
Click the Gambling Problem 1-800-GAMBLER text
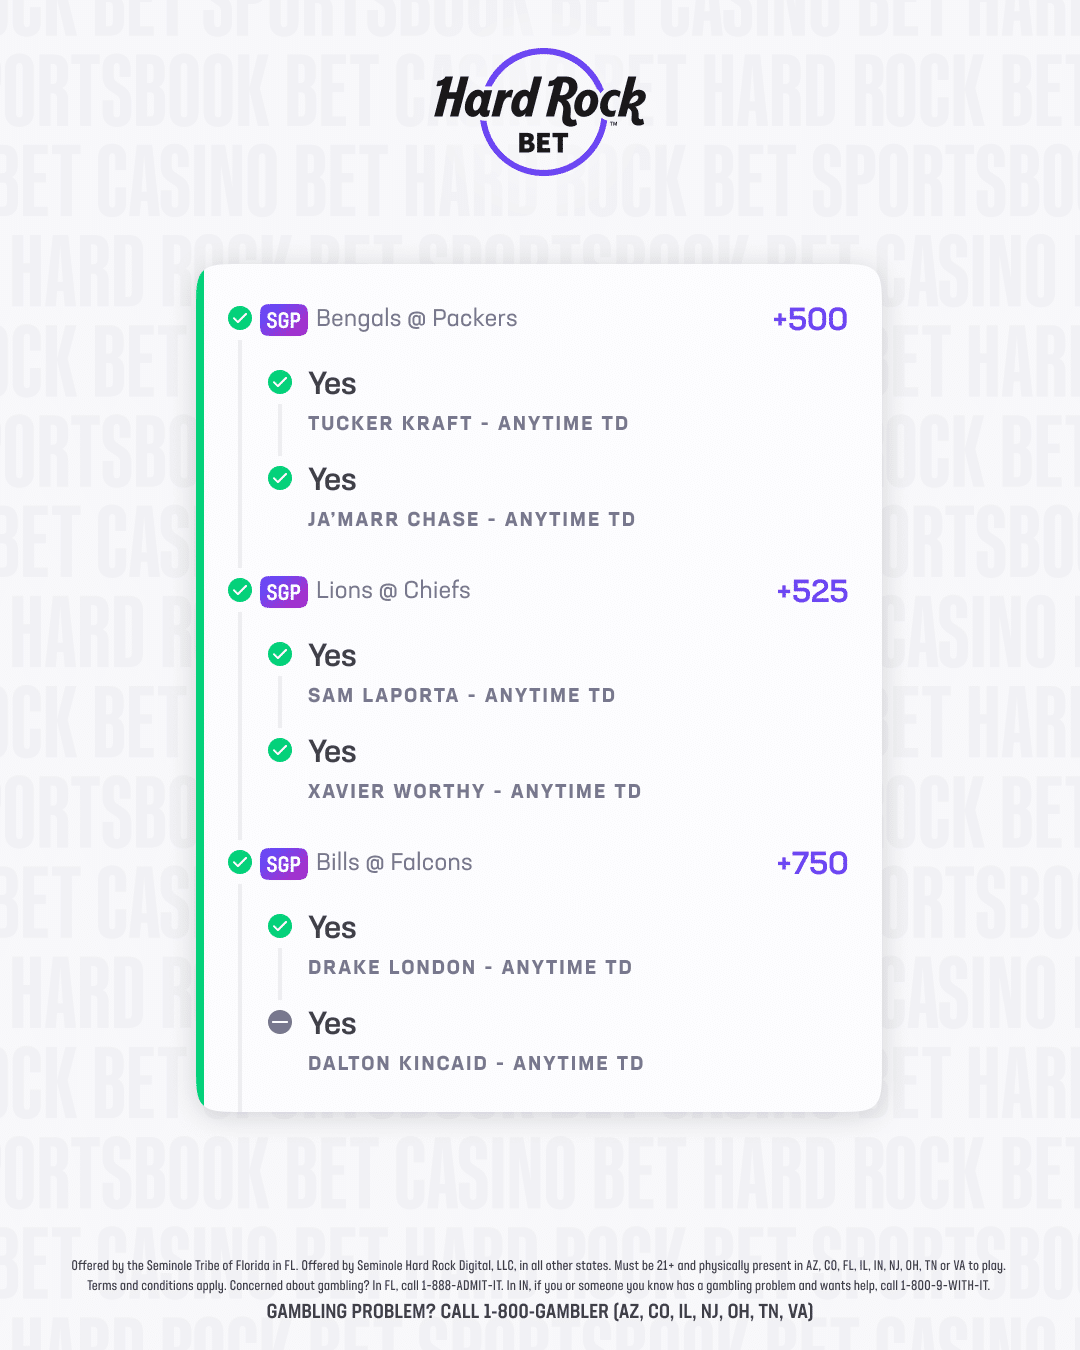coord(540,1311)
